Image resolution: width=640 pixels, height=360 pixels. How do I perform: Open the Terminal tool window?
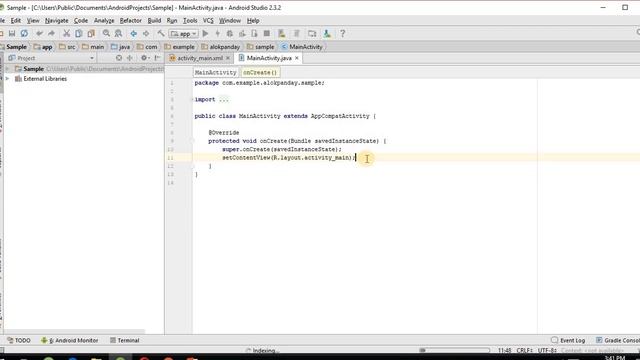124,340
